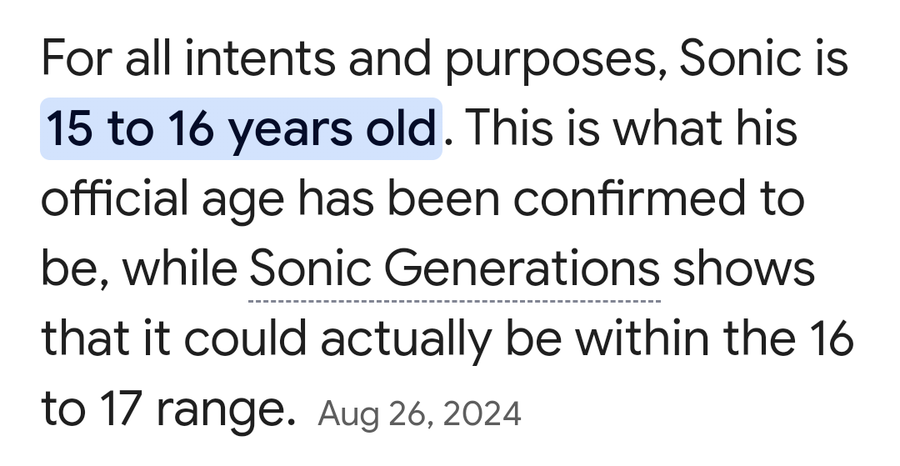900x466 pixels.
Task: Click the word 'age' in third line
Action: point(243,202)
